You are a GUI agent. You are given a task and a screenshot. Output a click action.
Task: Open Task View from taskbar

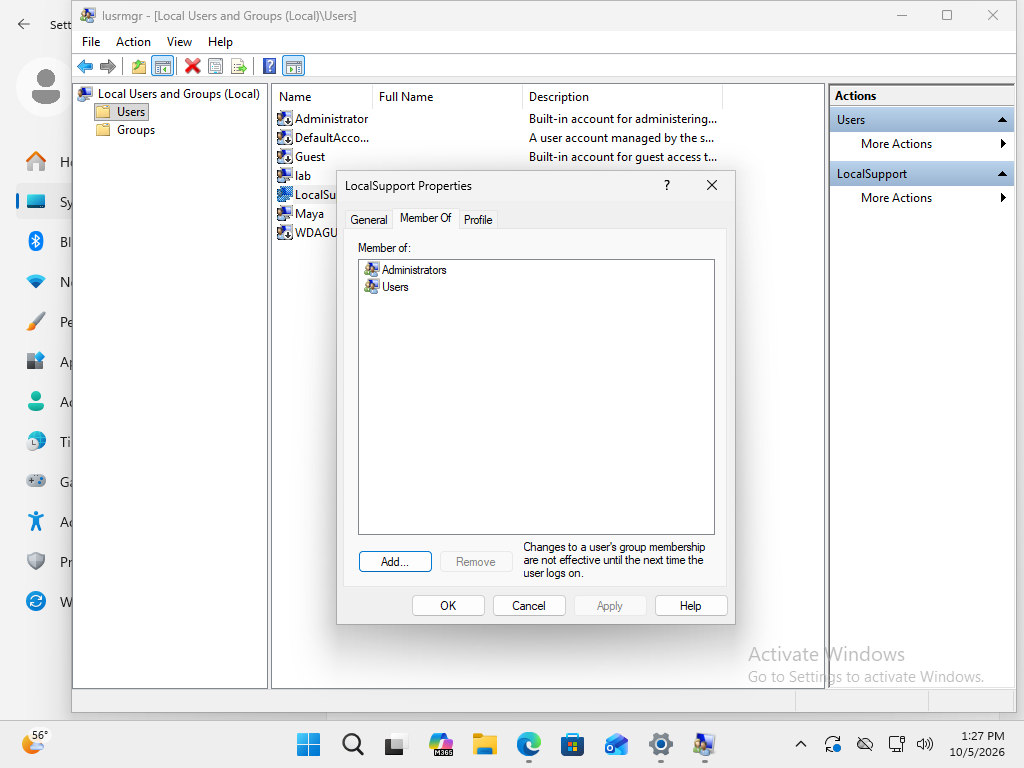point(396,744)
